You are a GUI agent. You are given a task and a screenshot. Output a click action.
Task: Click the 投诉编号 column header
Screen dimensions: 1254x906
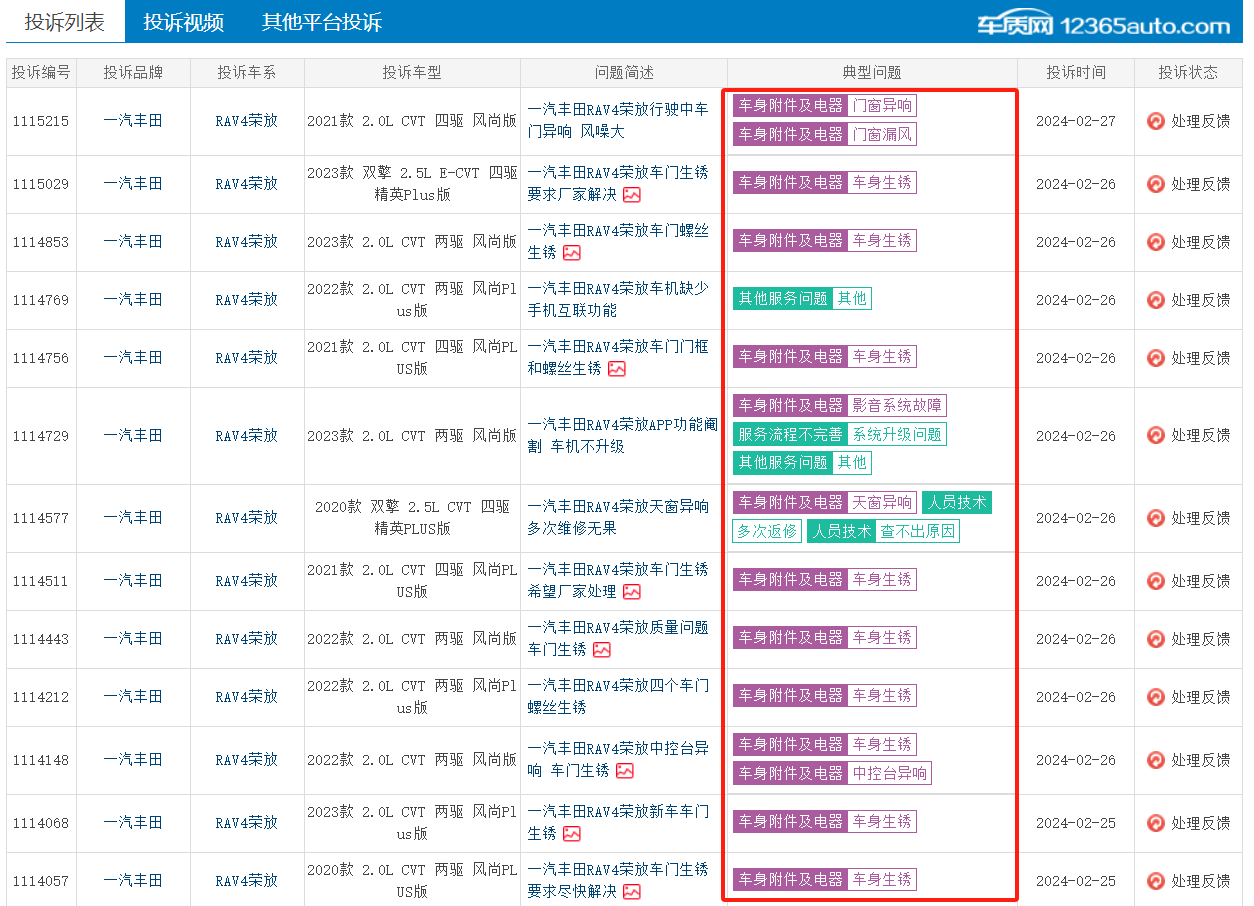[41, 73]
